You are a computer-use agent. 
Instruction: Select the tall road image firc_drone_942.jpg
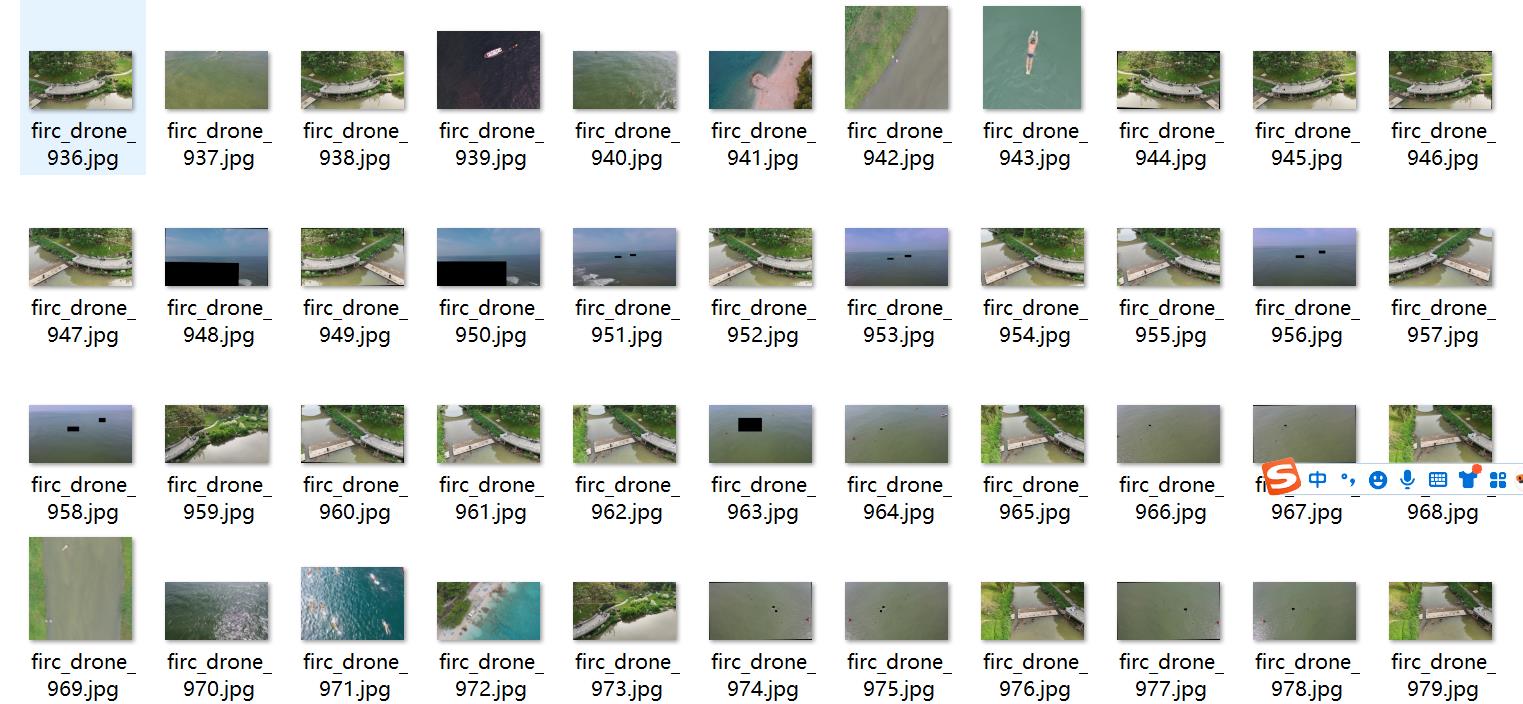pyautogui.click(x=897, y=58)
